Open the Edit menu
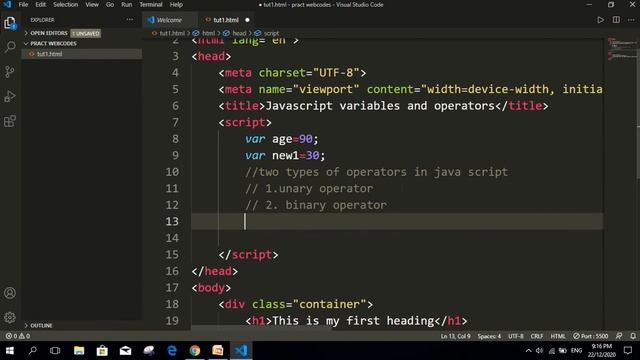 (x=40, y=4)
